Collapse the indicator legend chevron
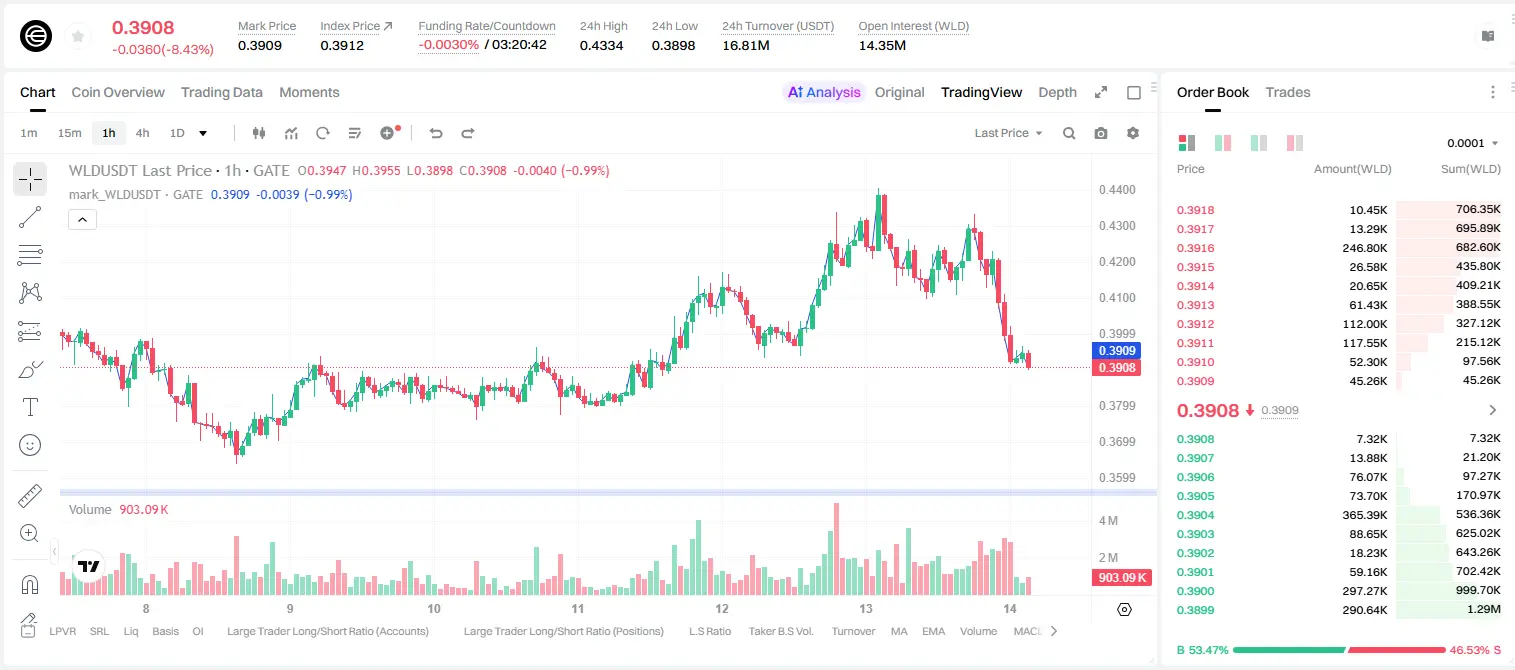Screen dimensions: 1515x670 tap(82, 219)
